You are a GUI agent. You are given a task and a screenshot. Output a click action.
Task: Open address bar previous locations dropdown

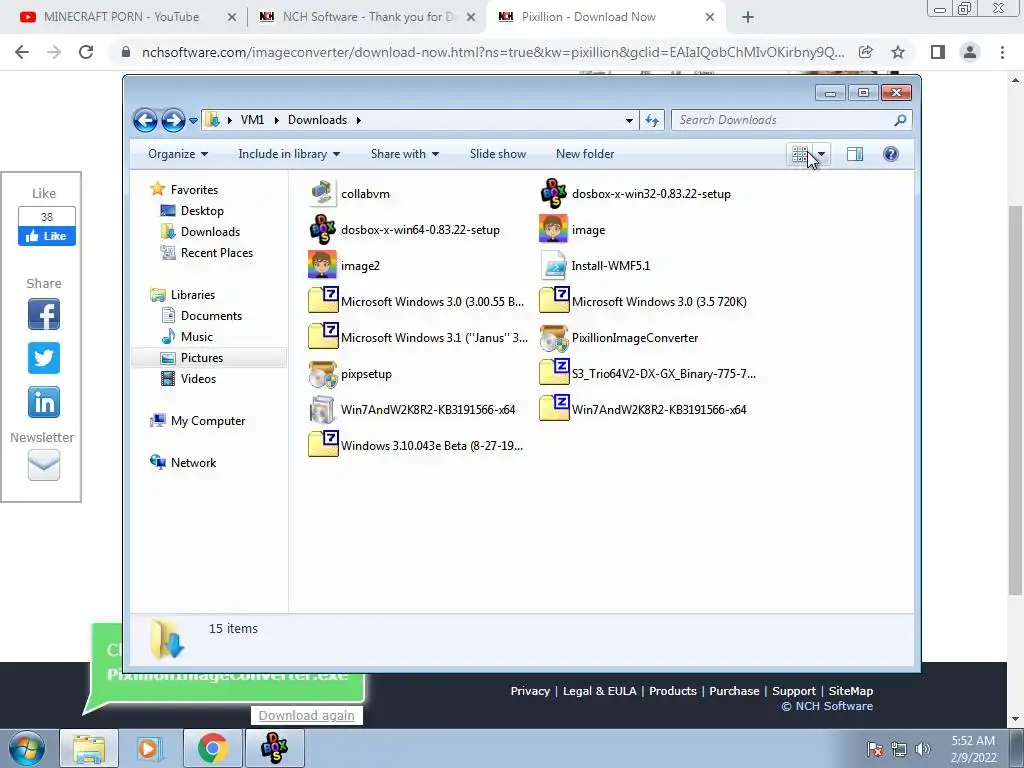[x=629, y=120]
